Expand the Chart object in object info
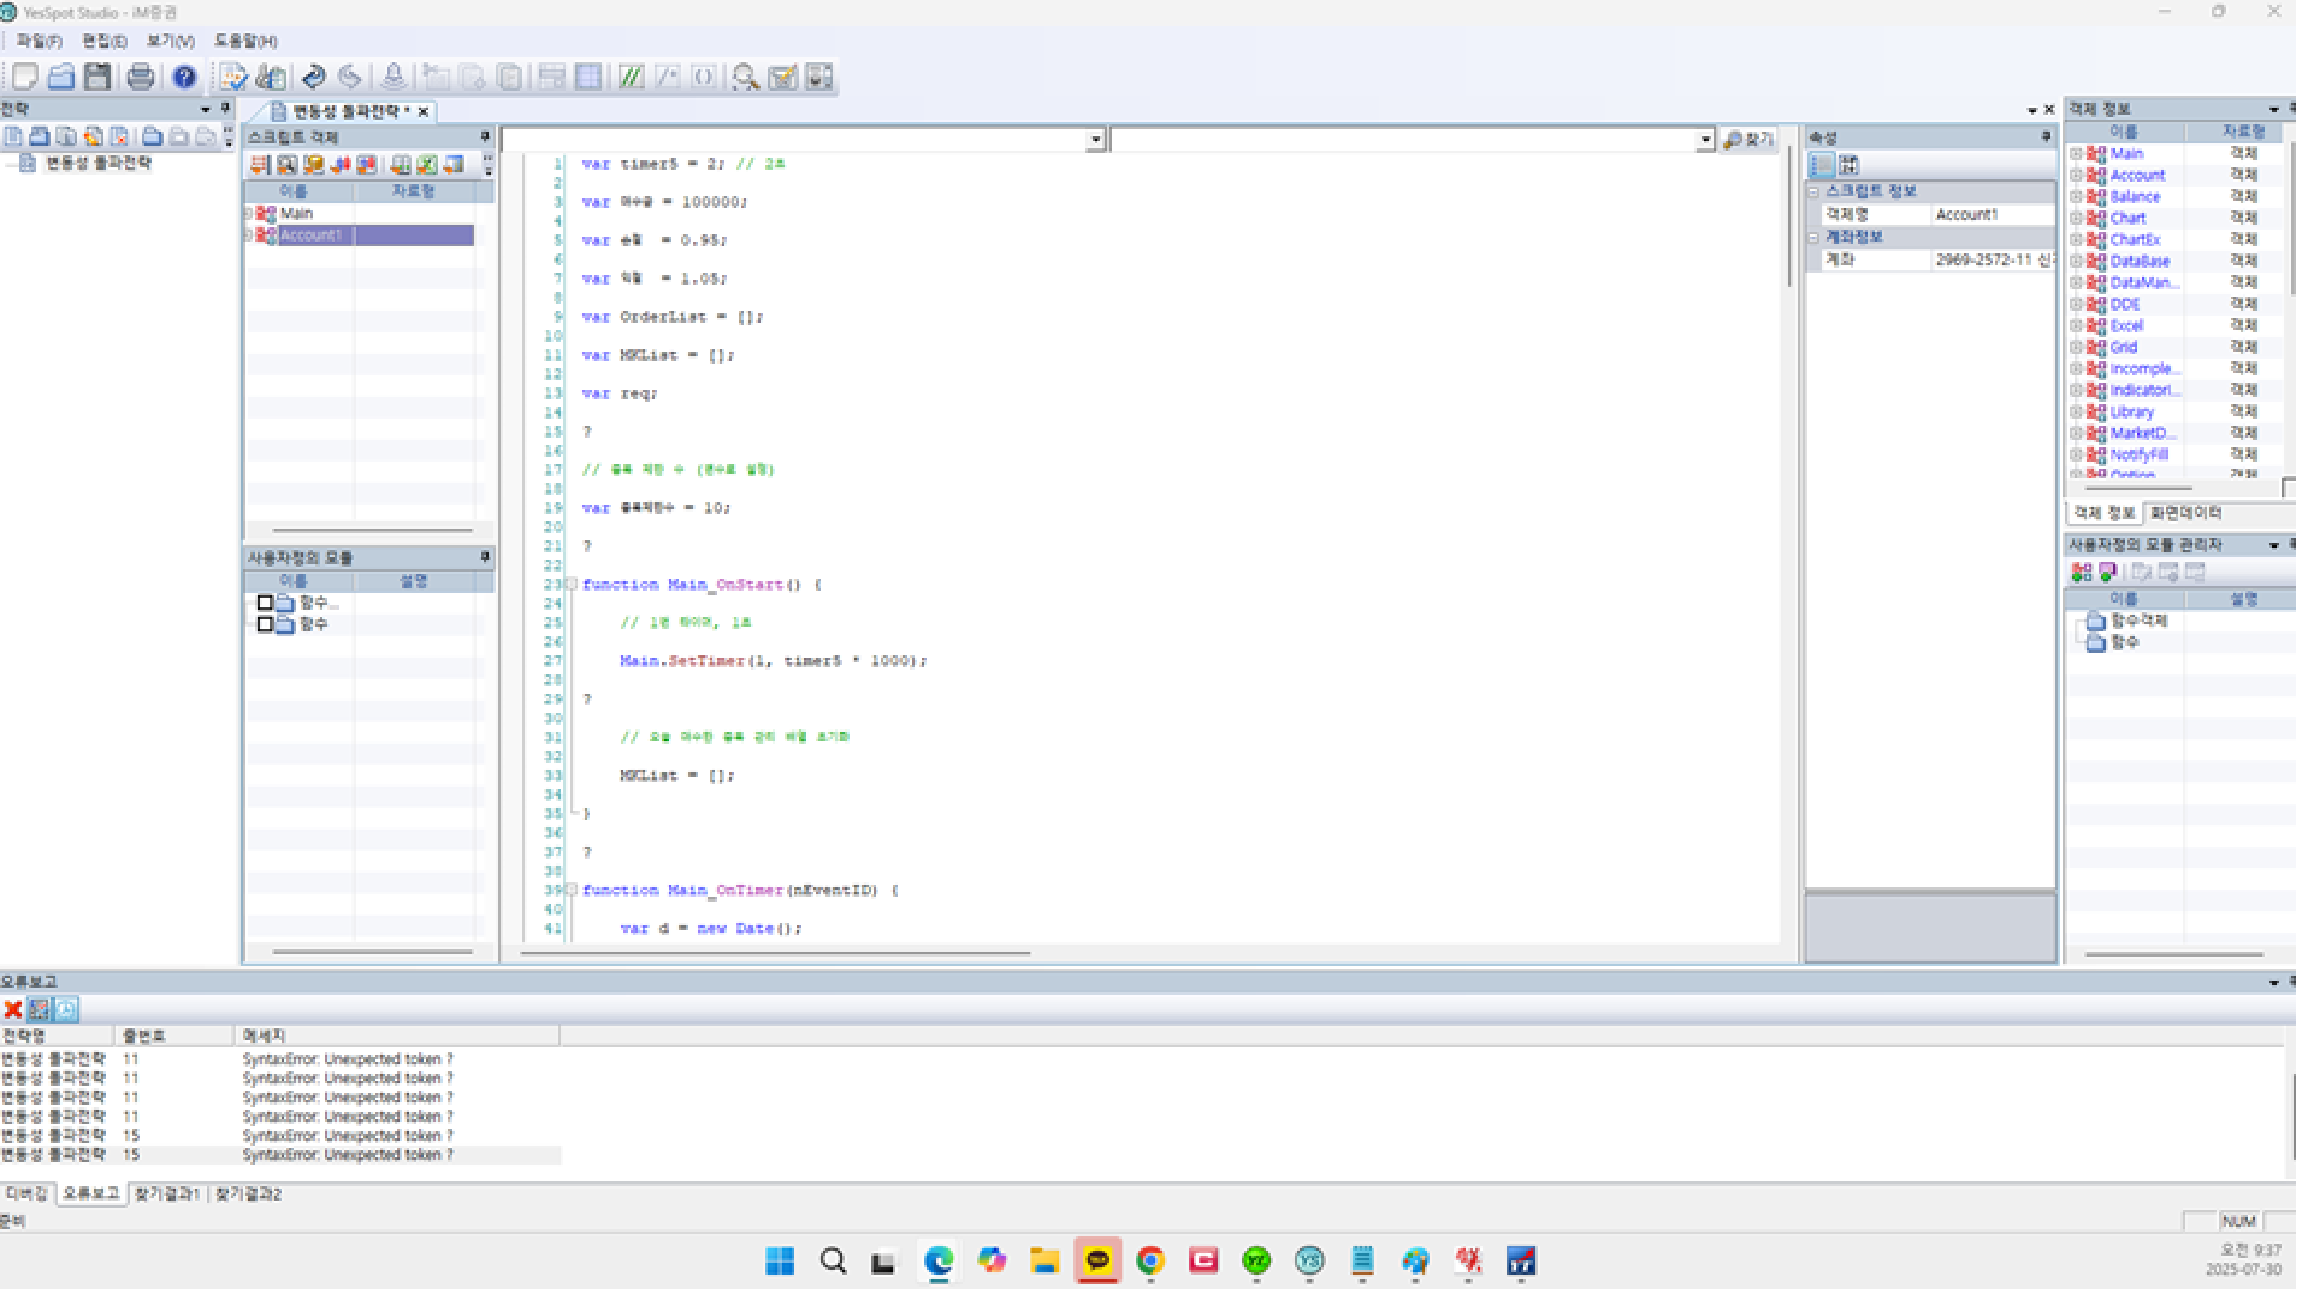The height and width of the screenshot is (1296, 2304). pyautogui.click(x=2076, y=218)
